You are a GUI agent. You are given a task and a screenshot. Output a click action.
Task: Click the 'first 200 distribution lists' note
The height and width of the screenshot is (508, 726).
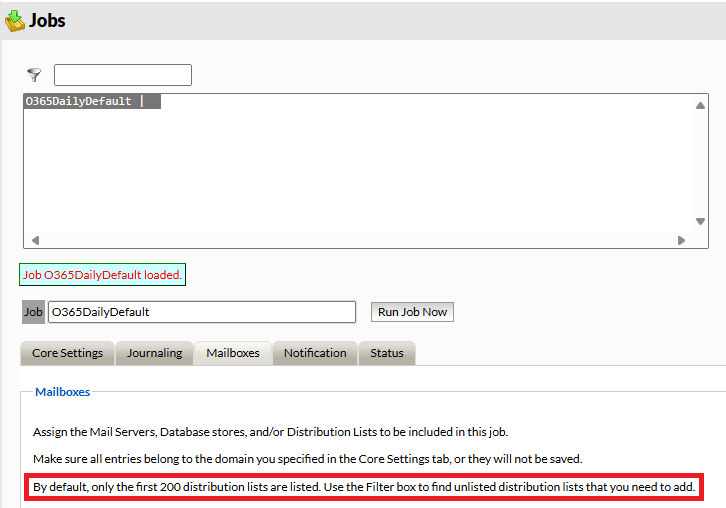[x=364, y=487]
